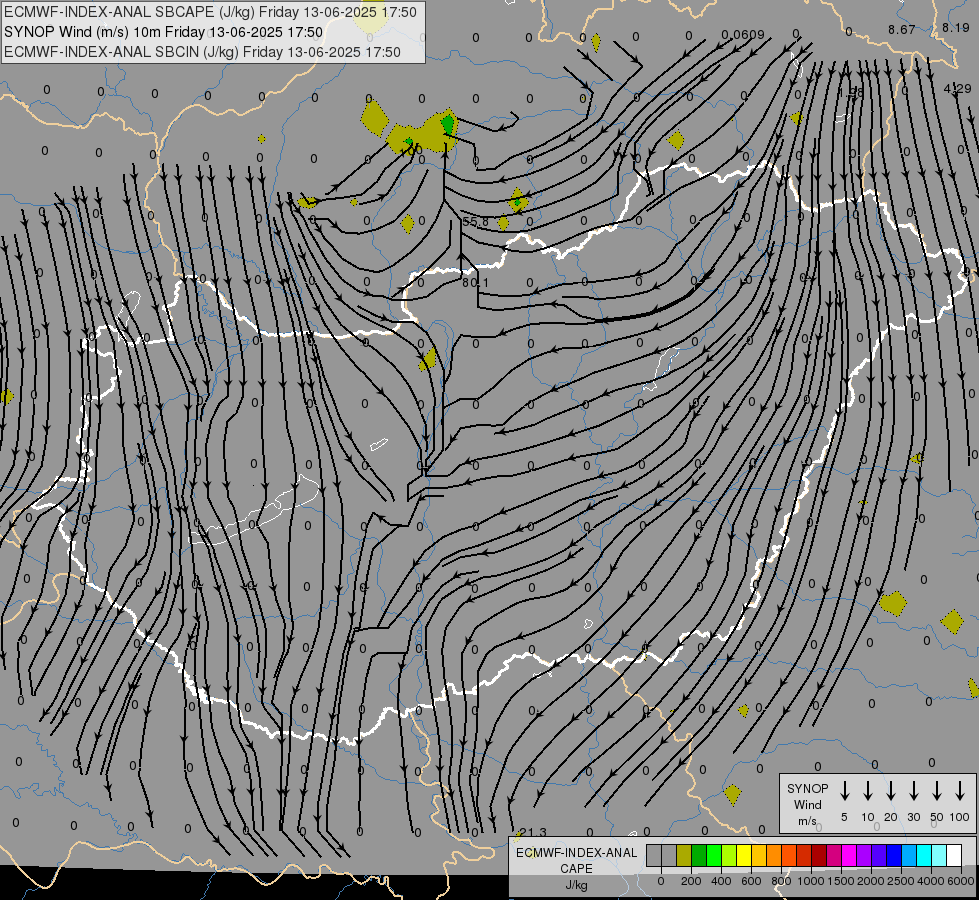Click the 200 tick label under CAPE scale
Image resolution: width=979 pixels, height=900 pixels.
[x=691, y=881]
